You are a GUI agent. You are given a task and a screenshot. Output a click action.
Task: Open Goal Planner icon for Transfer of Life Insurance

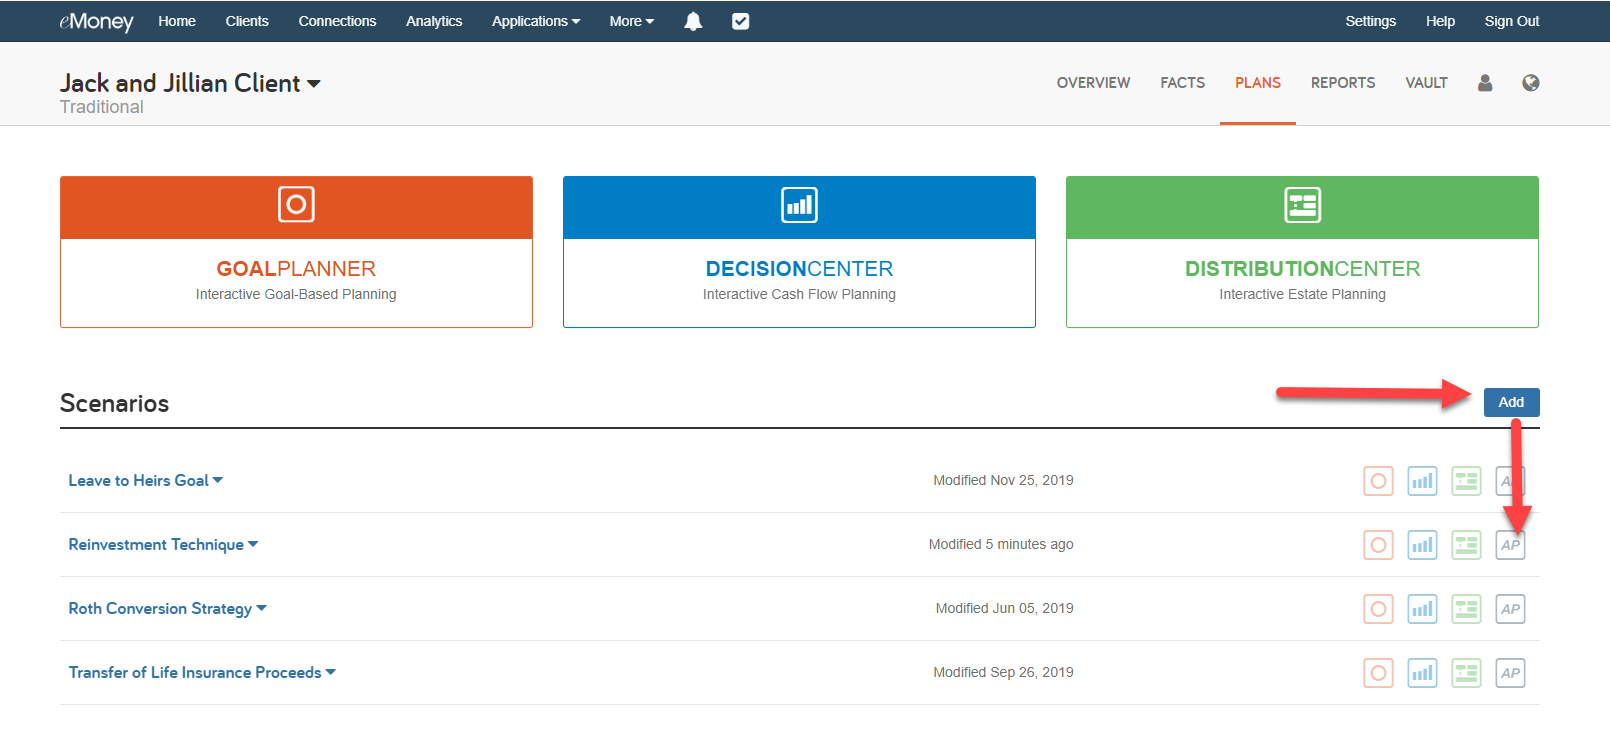pyautogui.click(x=1378, y=673)
